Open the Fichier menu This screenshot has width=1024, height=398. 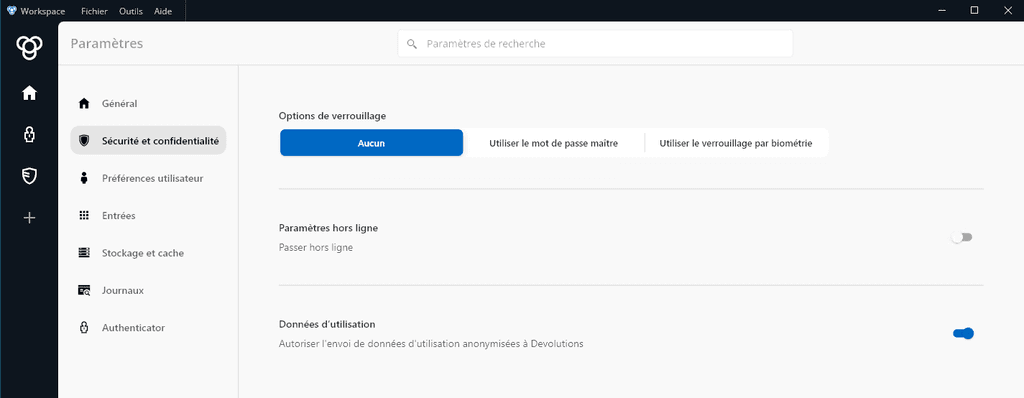95,11
